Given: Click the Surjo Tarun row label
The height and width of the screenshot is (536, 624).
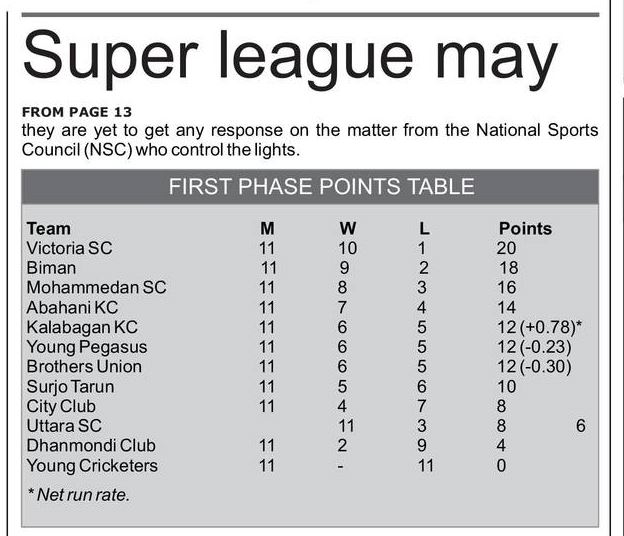Looking at the screenshot, I should (70, 387).
